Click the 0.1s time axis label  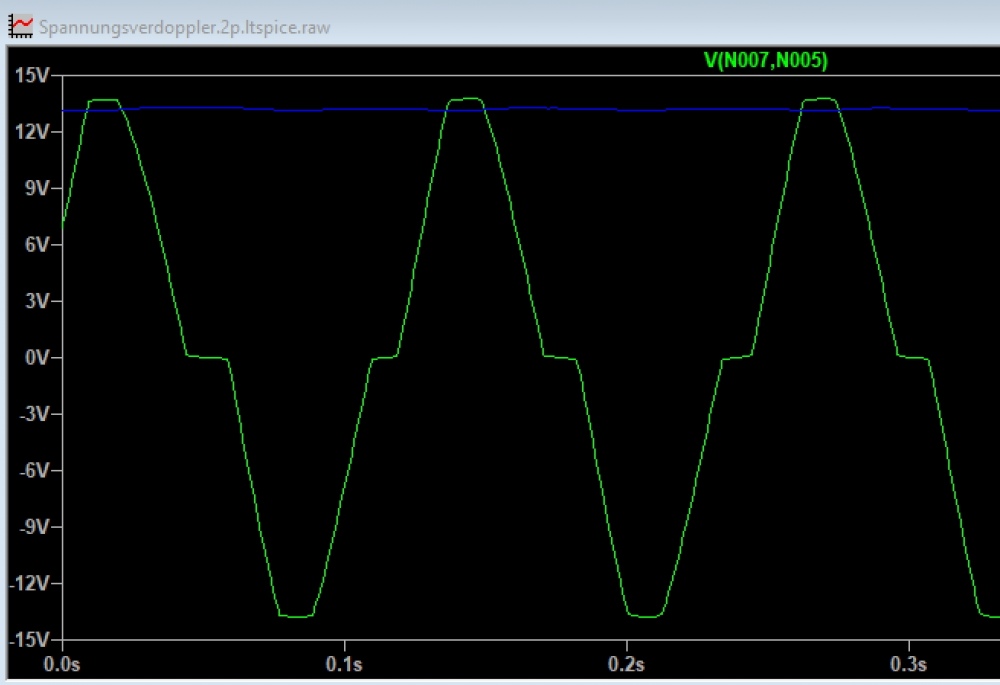click(344, 664)
